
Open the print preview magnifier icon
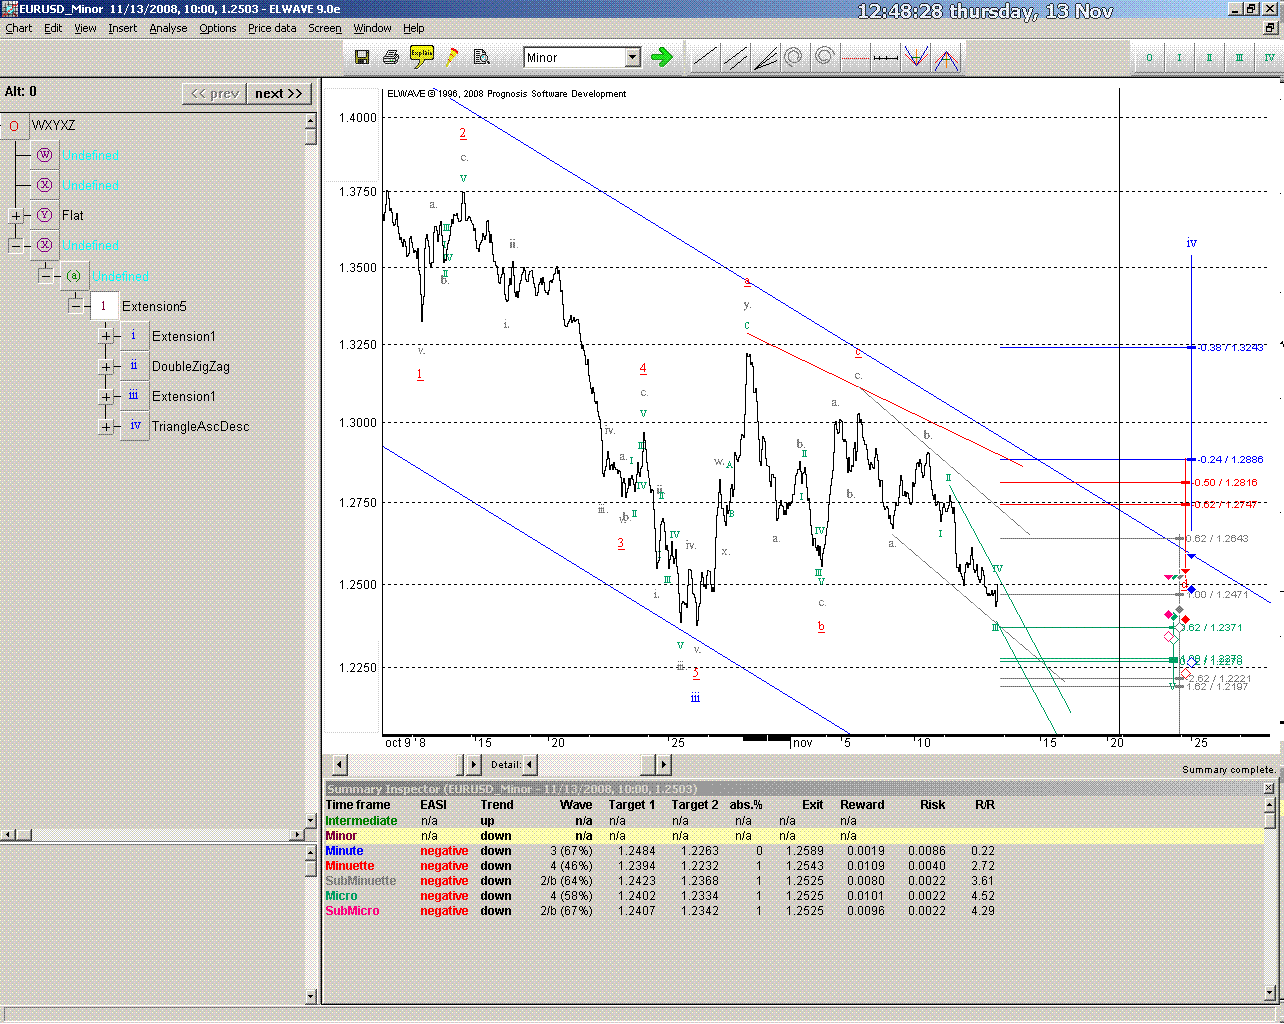(x=481, y=57)
